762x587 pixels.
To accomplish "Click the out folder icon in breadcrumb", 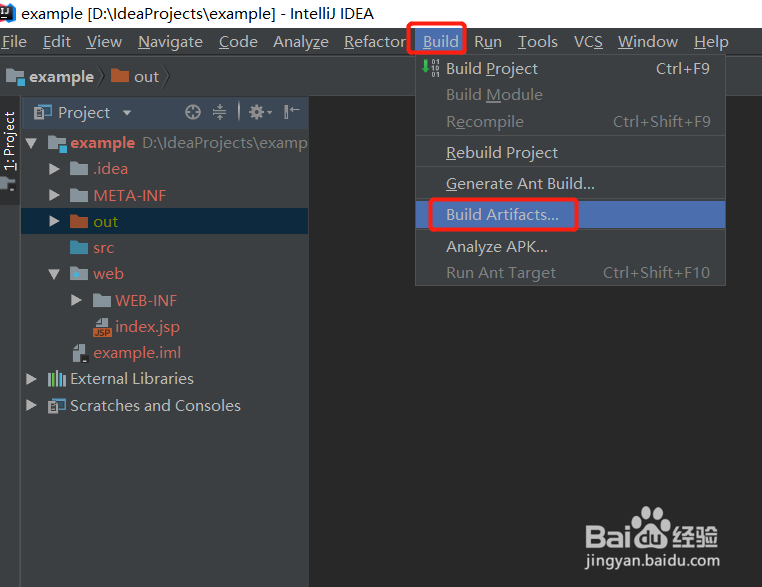I will [x=120, y=76].
